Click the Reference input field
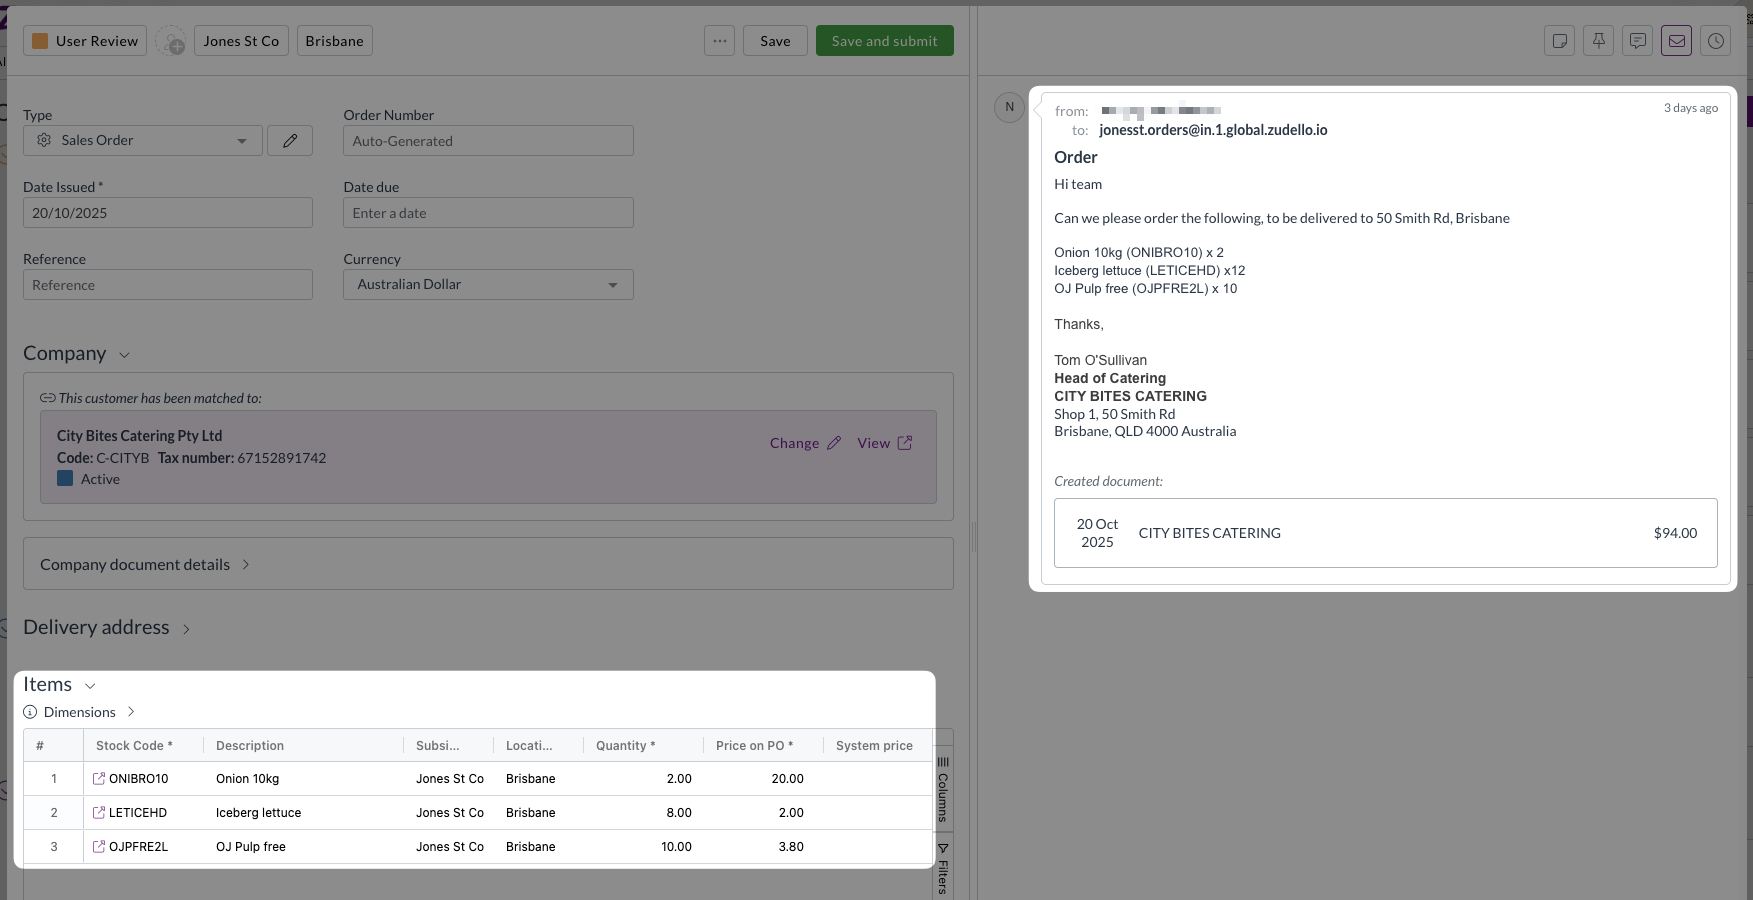1753x900 pixels. [168, 285]
